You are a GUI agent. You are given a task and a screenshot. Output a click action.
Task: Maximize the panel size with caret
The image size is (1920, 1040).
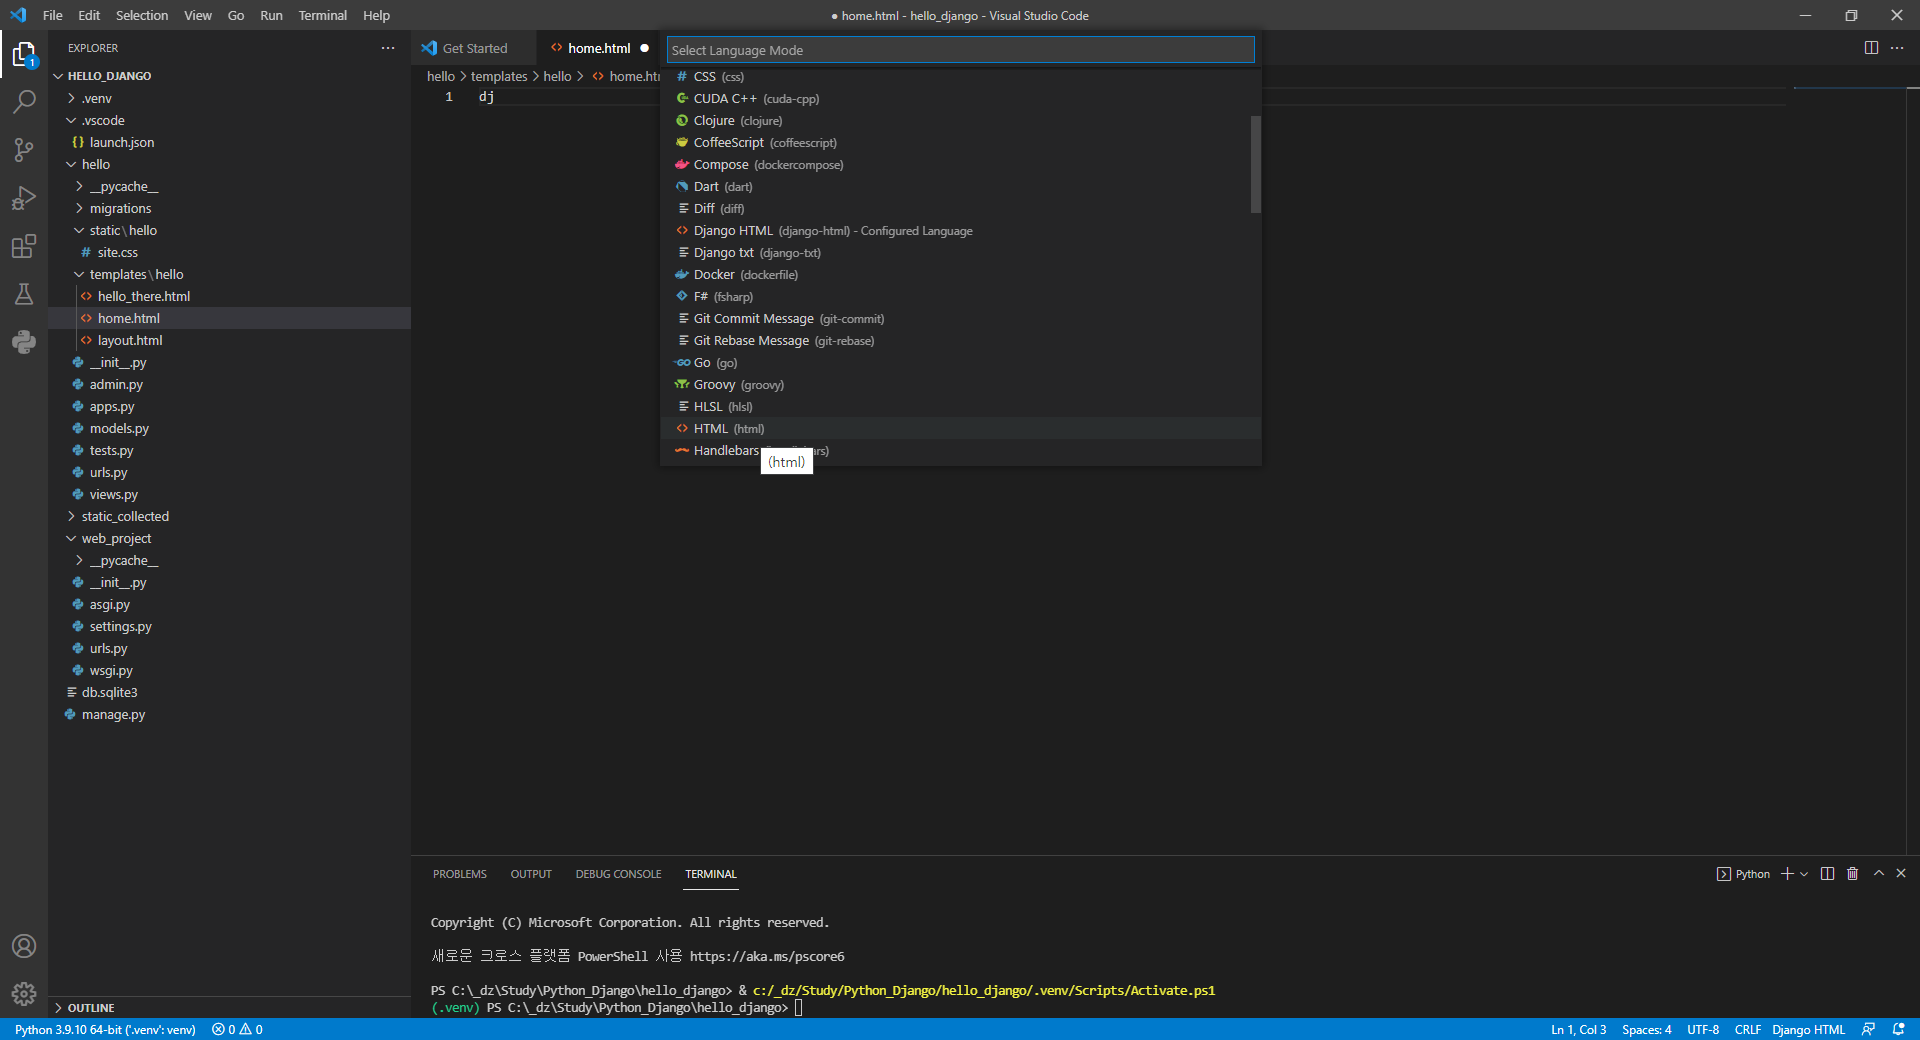pyautogui.click(x=1878, y=874)
